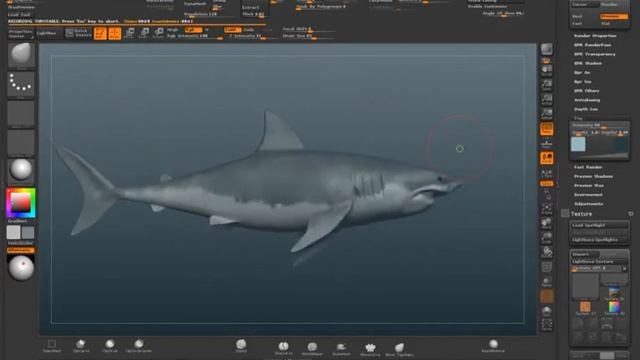Select the SelectRect brush at bottom
This screenshot has width=640, height=360.
(52, 346)
